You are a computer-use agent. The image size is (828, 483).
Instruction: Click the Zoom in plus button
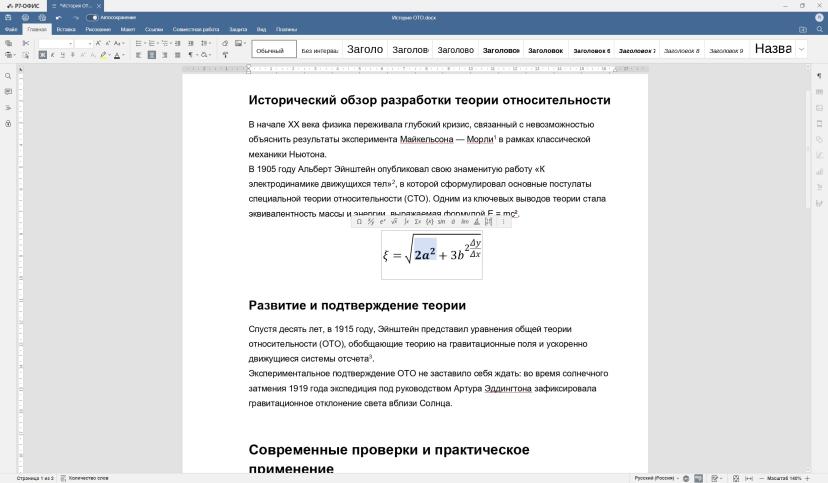807,478
